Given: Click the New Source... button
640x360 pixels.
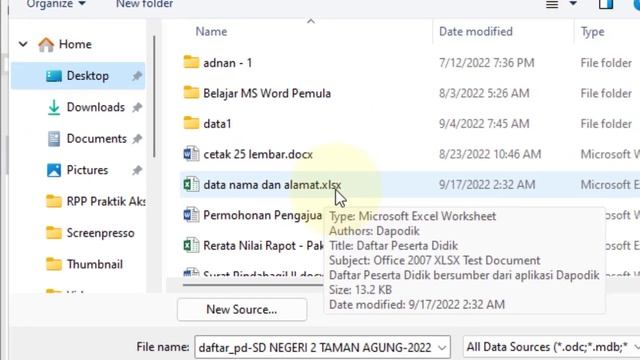Looking at the screenshot, I should tap(242, 310).
